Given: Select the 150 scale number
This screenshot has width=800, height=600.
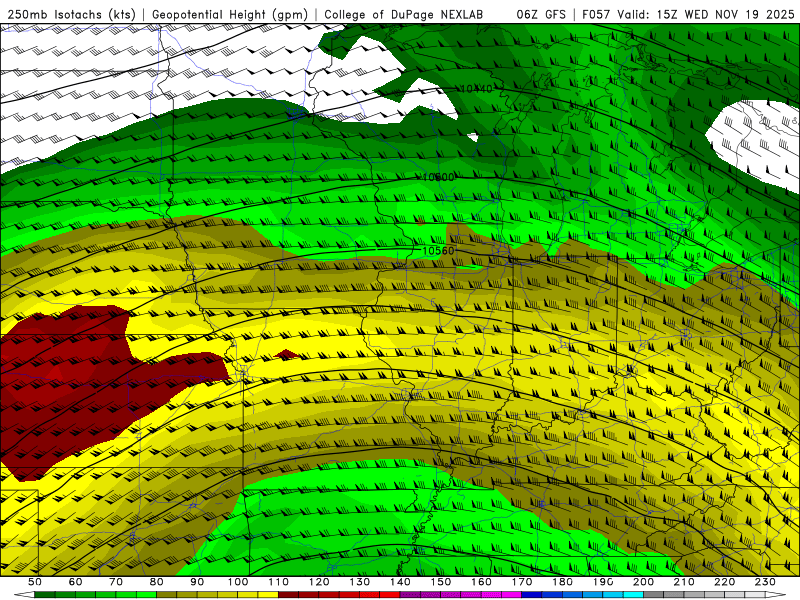Looking at the screenshot, I should pos(441,582).
